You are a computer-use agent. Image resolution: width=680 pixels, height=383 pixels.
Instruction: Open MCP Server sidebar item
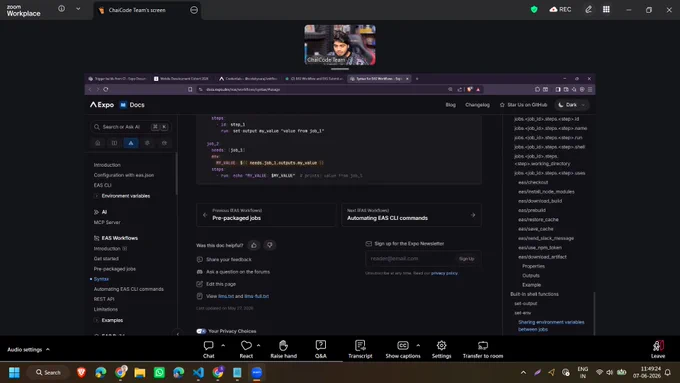[107, 223]
